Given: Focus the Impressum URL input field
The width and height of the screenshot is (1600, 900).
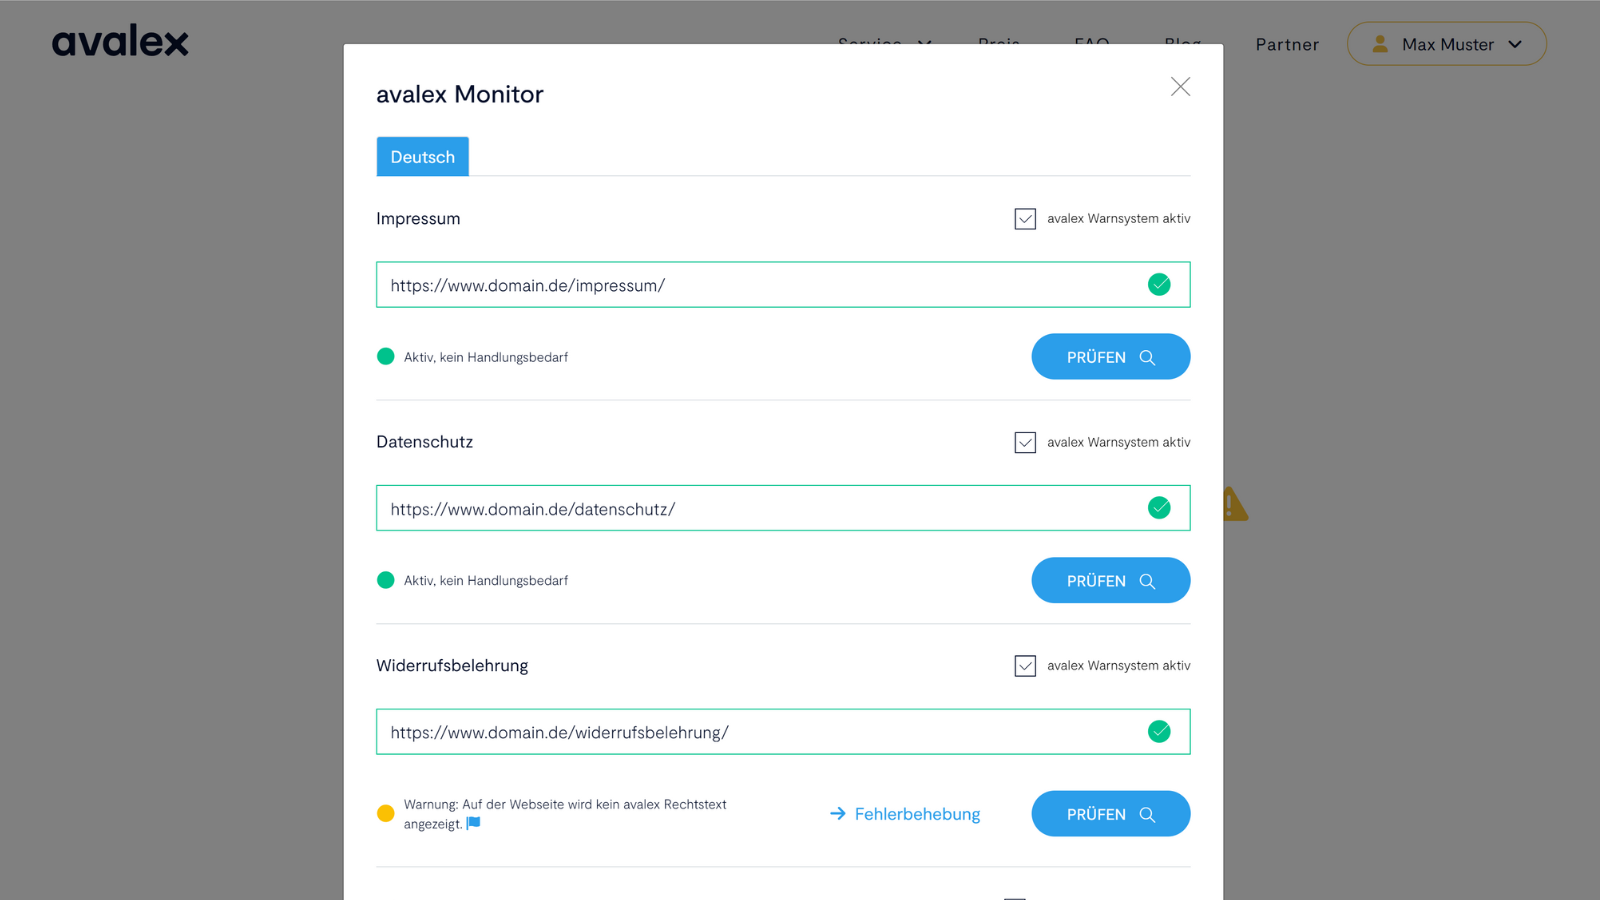Looking at the screenshot, I should coord(783,285).
